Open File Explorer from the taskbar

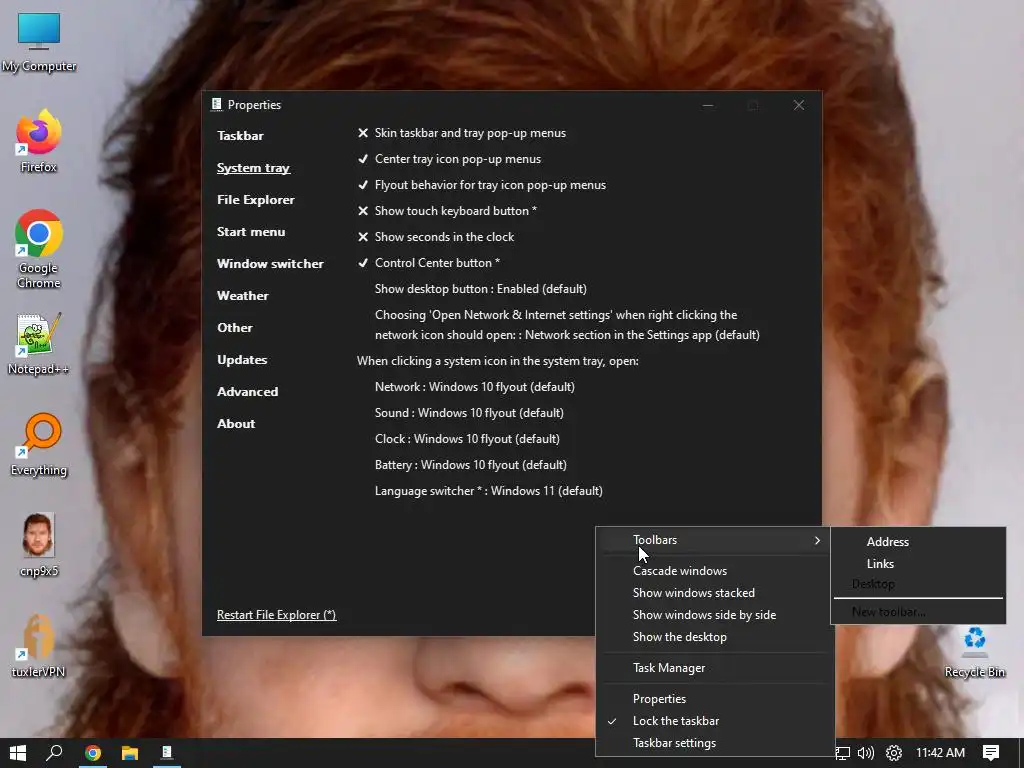point(130,753)
